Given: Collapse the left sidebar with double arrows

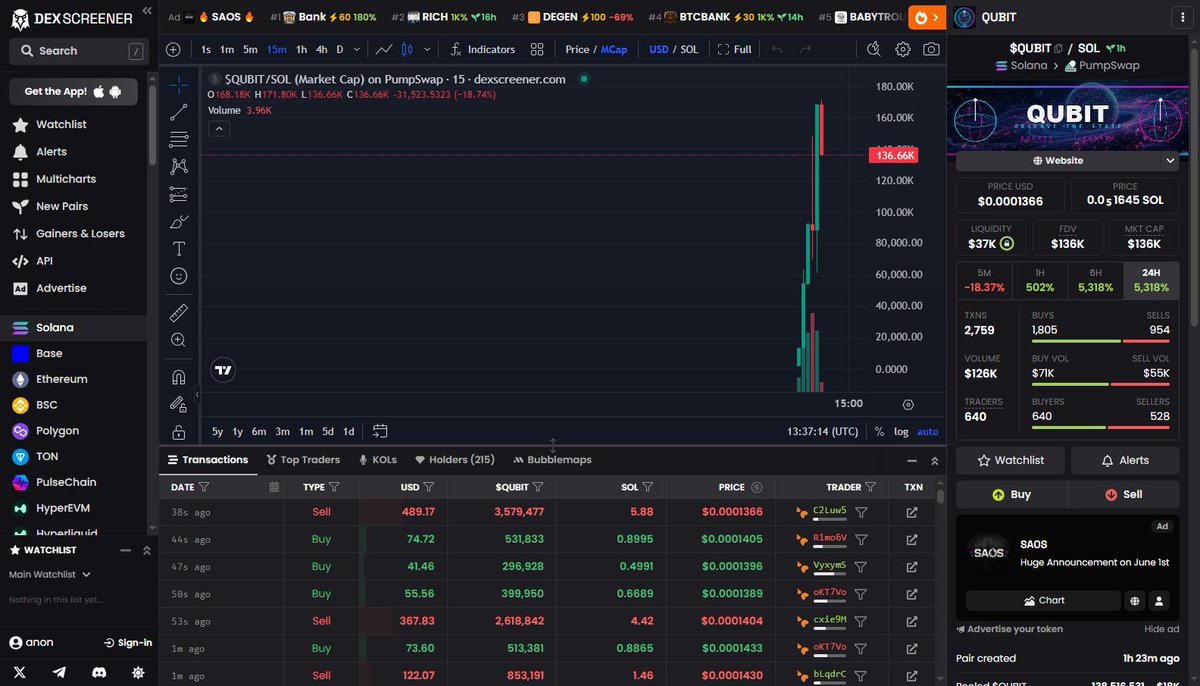Looking at the screenshot, I should [148, 11].
